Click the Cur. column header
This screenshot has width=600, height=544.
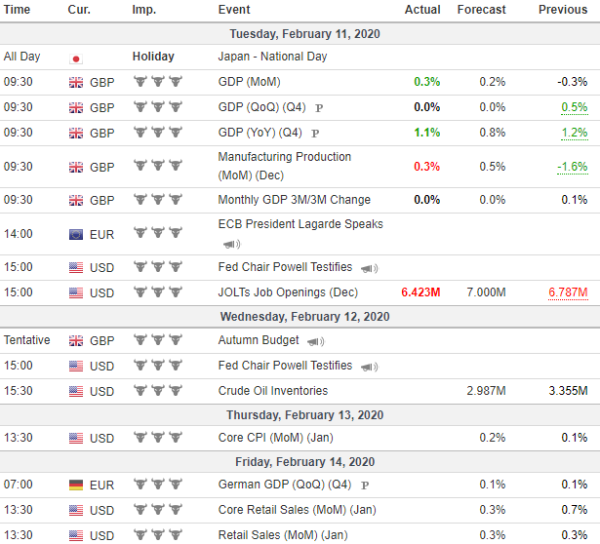coord(79,10)
